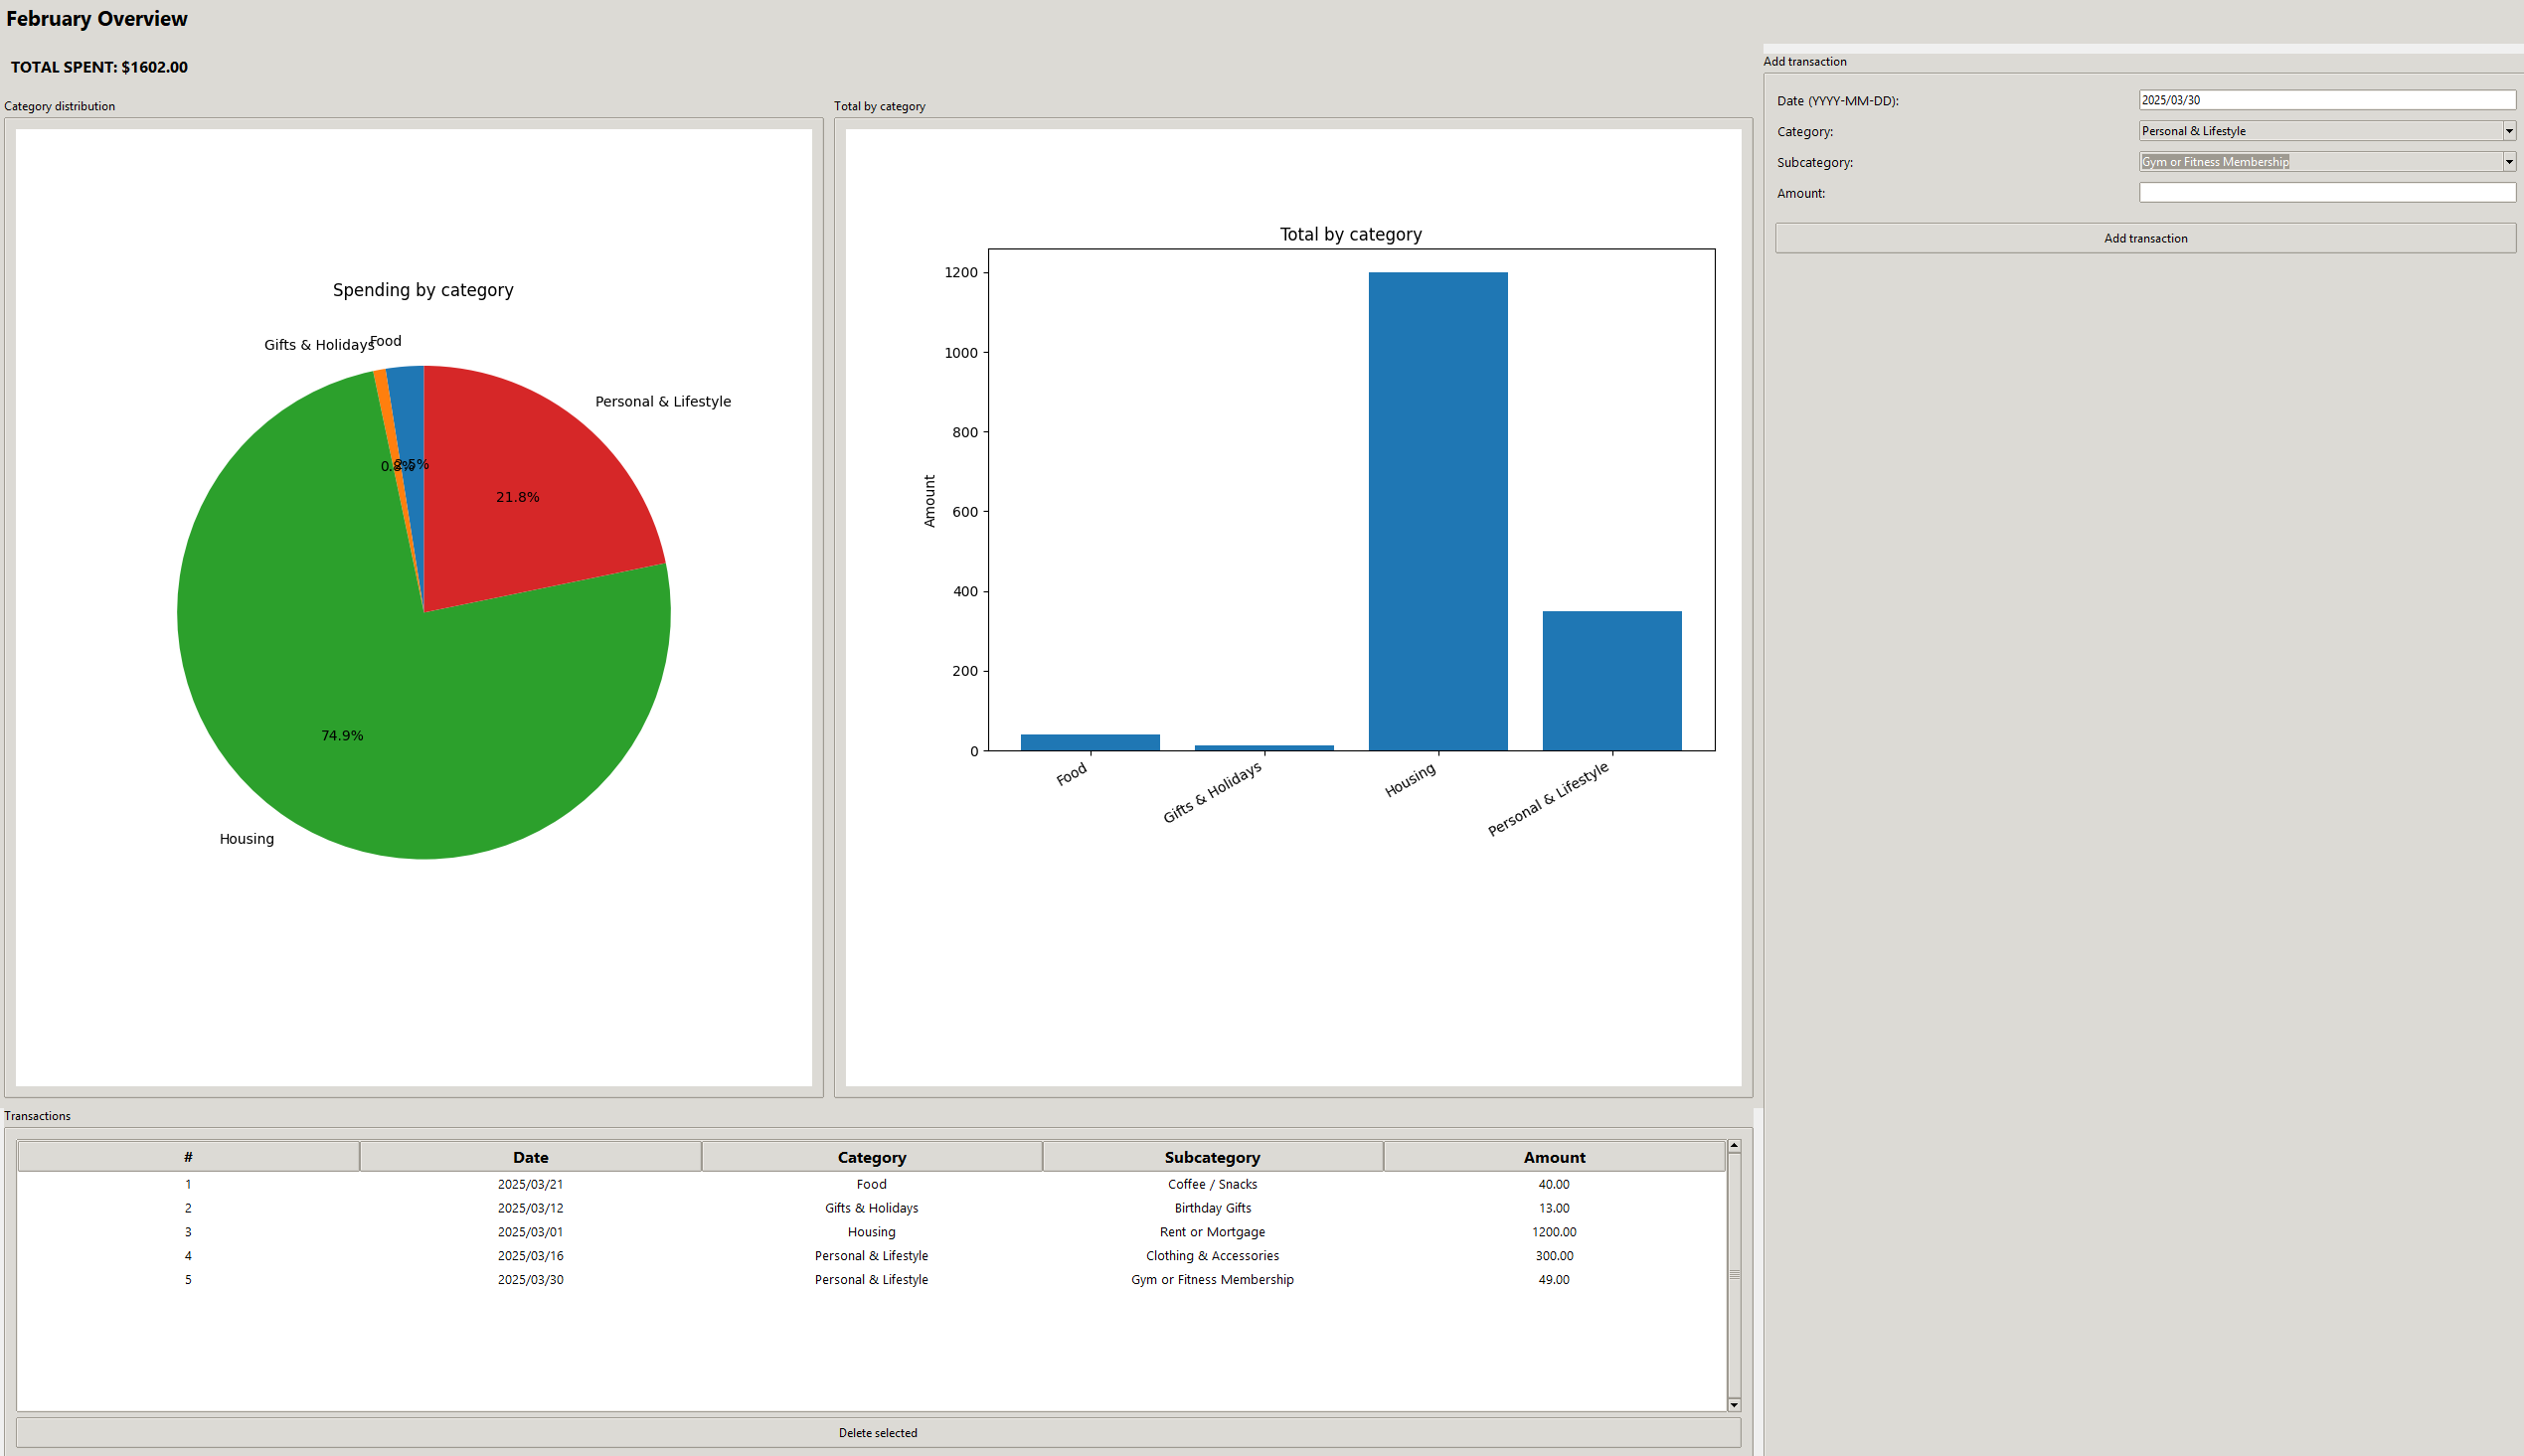Click the transactions scrollbar up arrow

tap(1734, 1146)
